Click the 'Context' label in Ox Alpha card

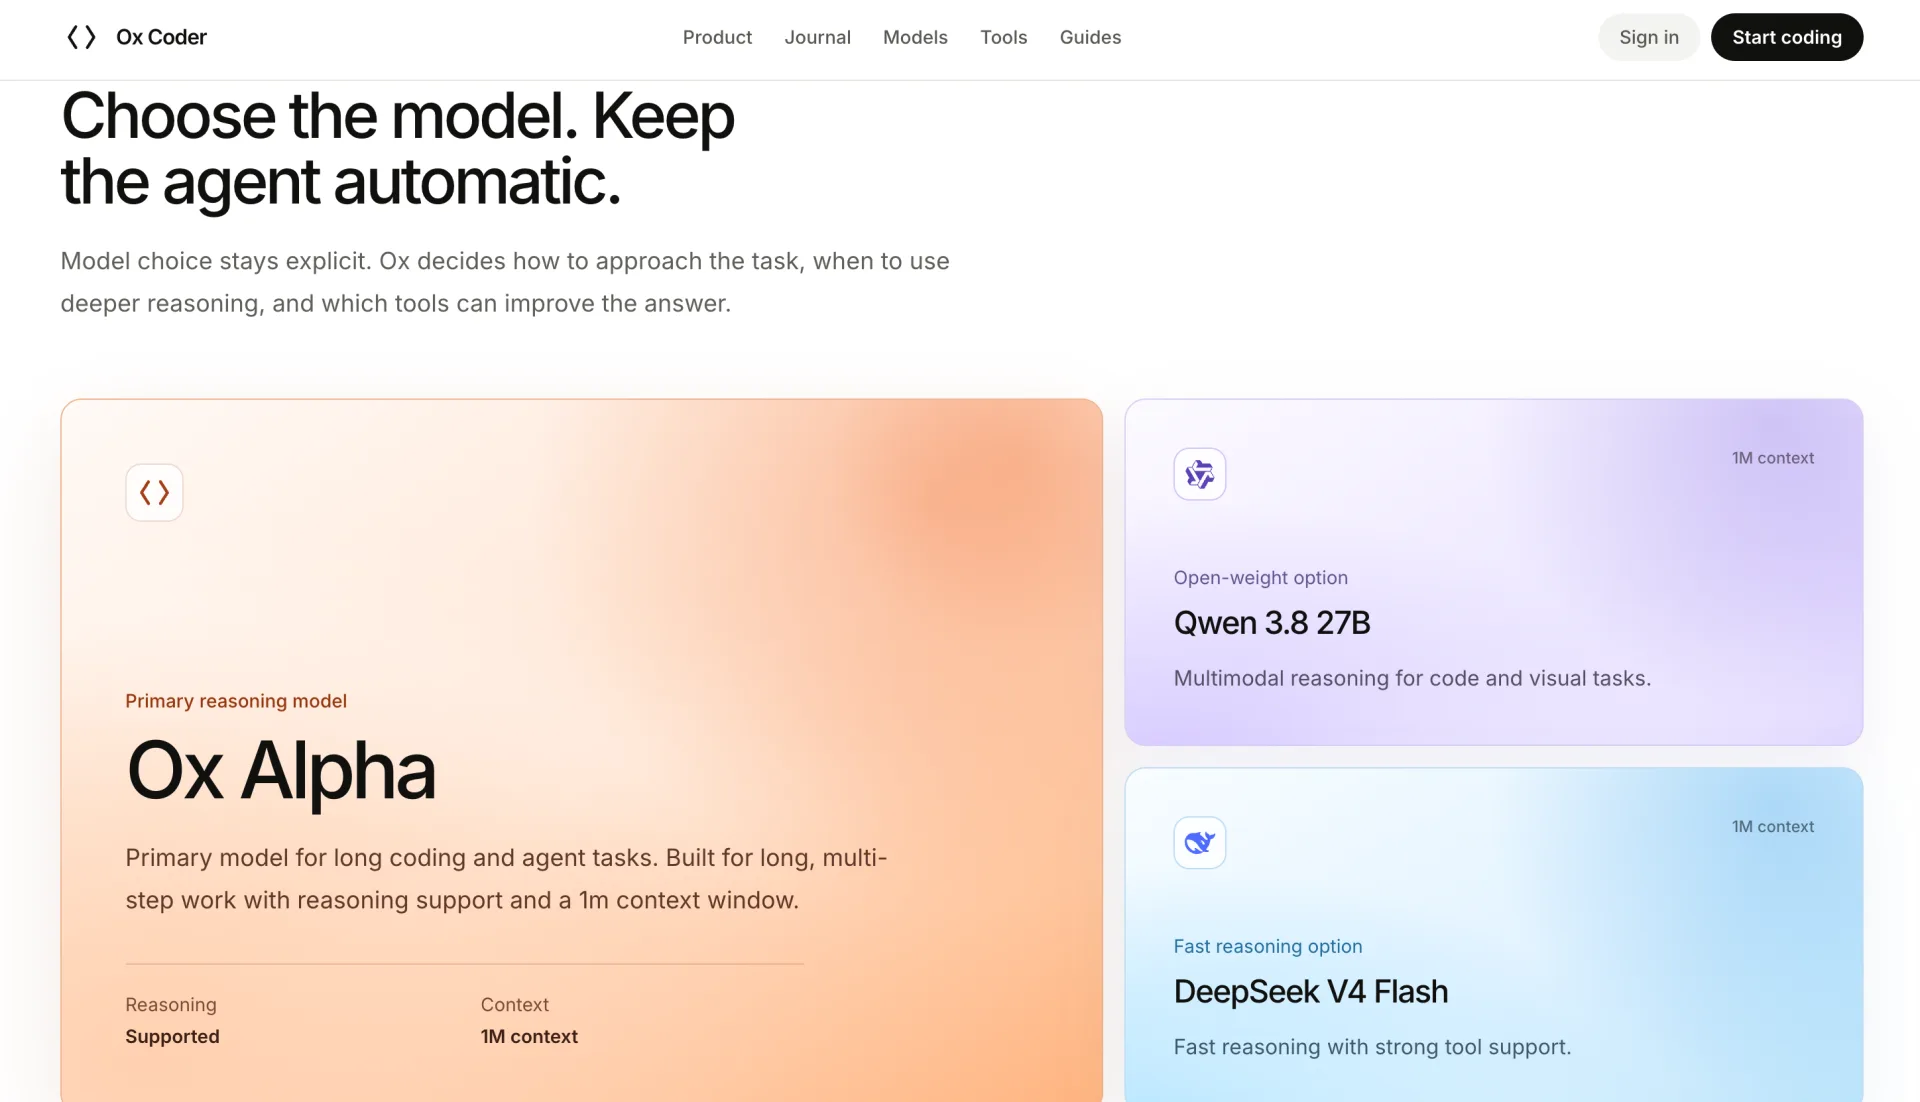(515, 1005)
